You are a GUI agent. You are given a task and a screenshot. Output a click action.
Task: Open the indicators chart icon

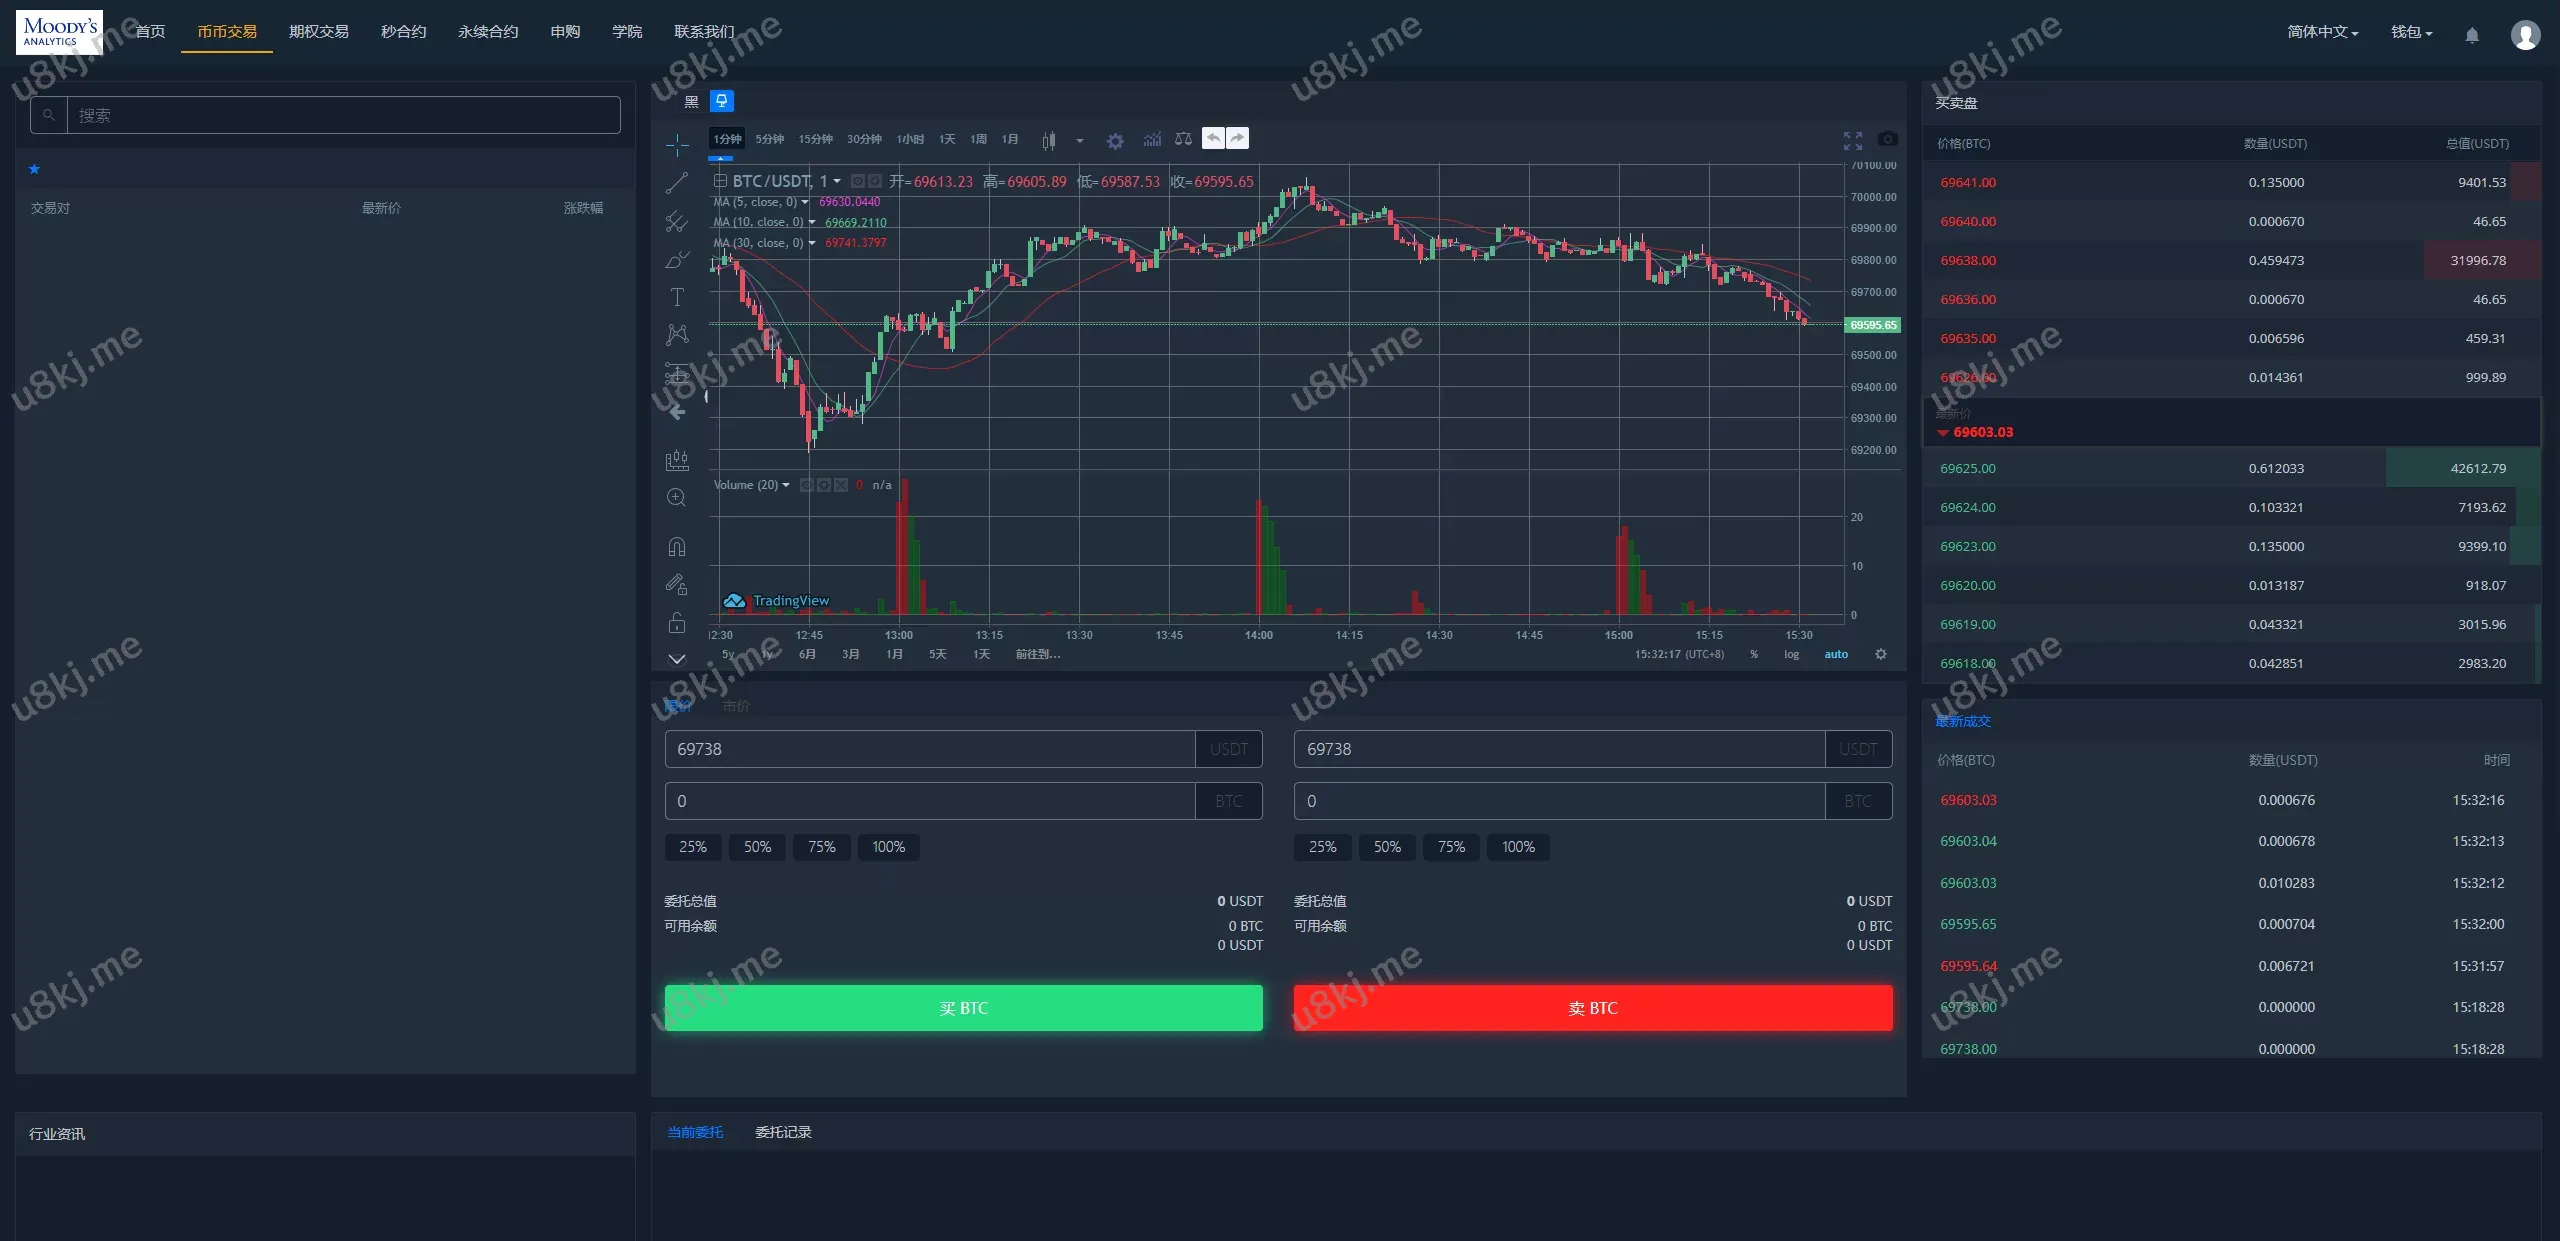pos(1152,139)
